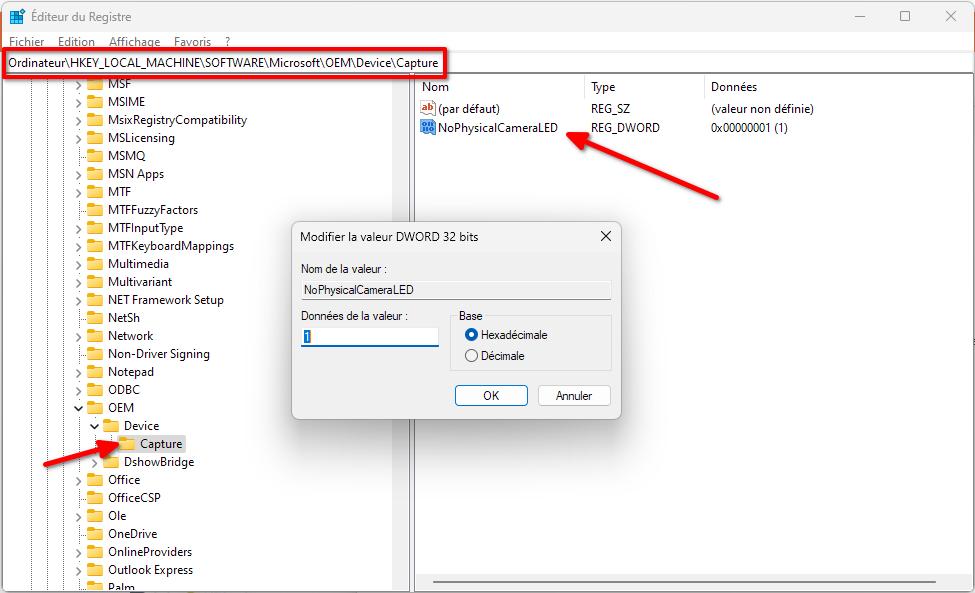Click the MSIME folder icon
The height and width of the screenshot is (593, 975).
(x=95, y=101)
